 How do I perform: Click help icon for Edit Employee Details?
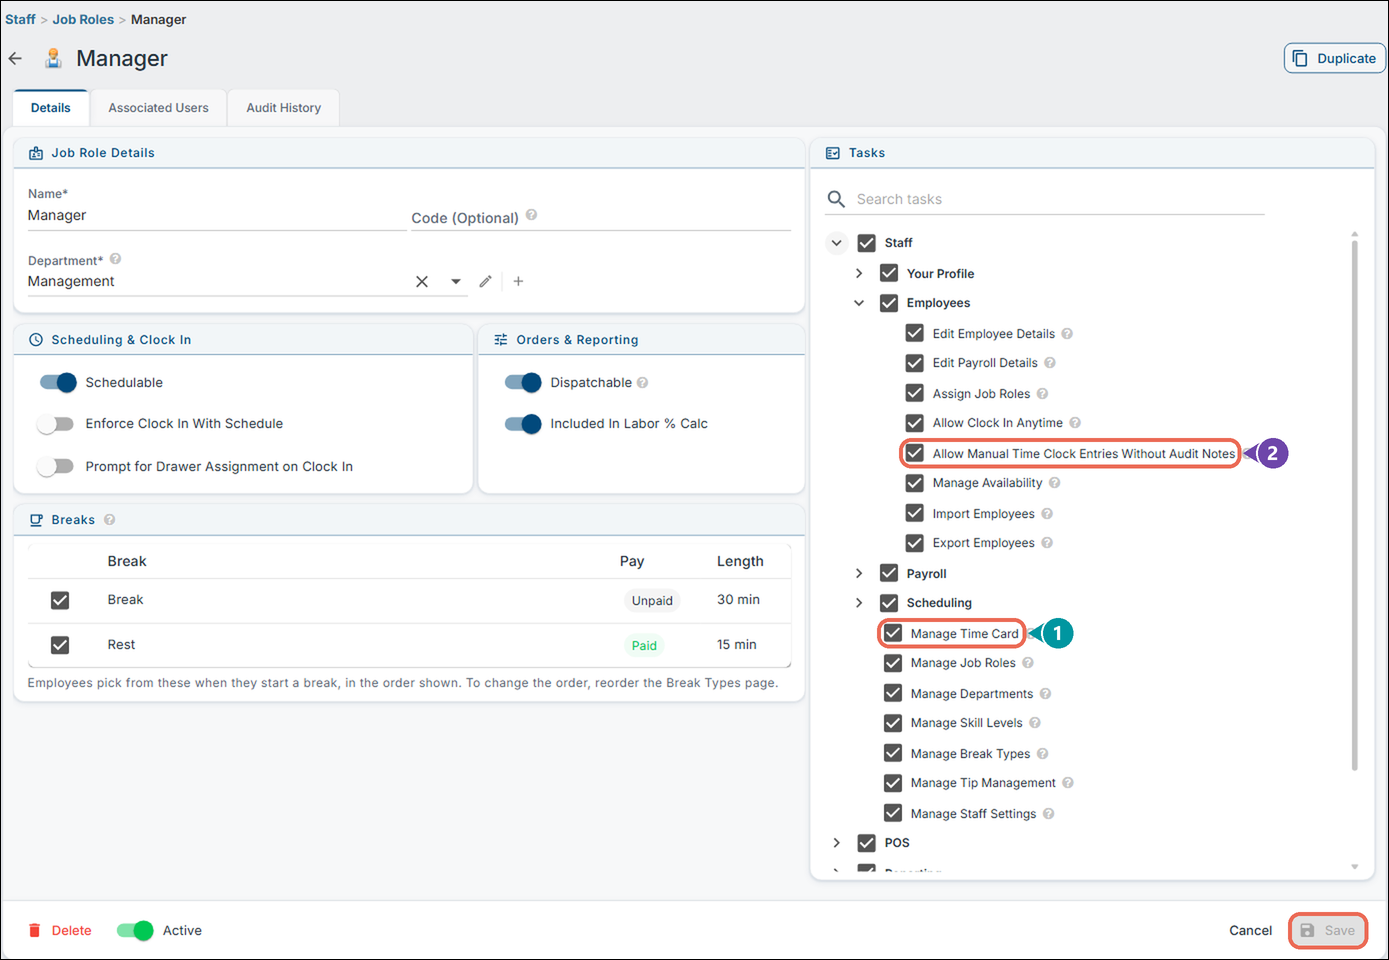pyautogui.click(x=1067, y=334)
